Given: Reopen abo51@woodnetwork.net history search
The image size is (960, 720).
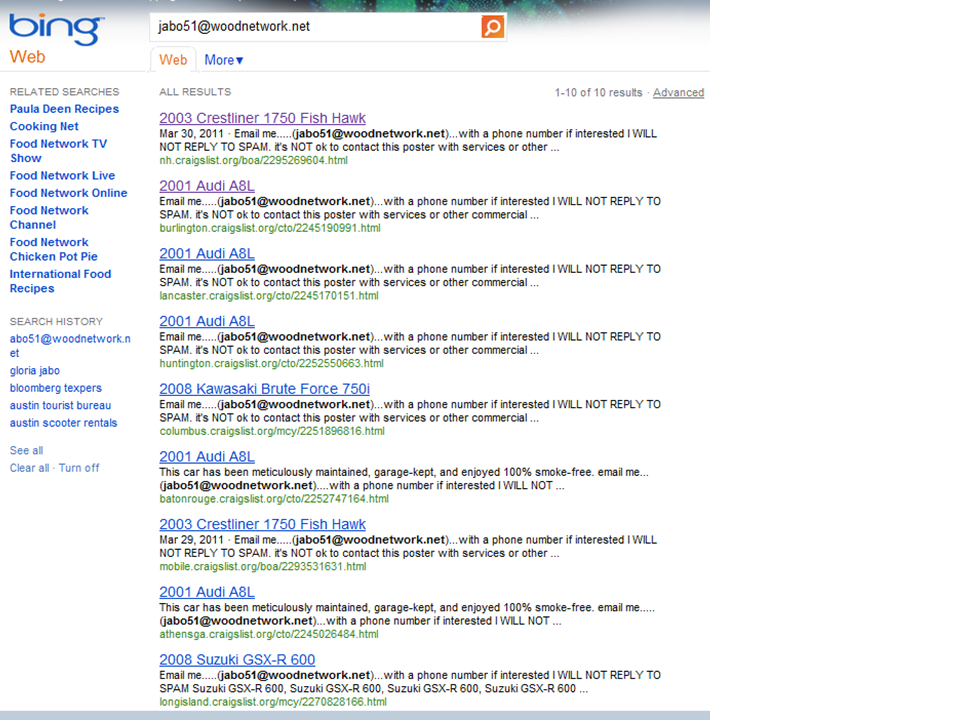Looking at the screenshot, I should pos(70,346).
